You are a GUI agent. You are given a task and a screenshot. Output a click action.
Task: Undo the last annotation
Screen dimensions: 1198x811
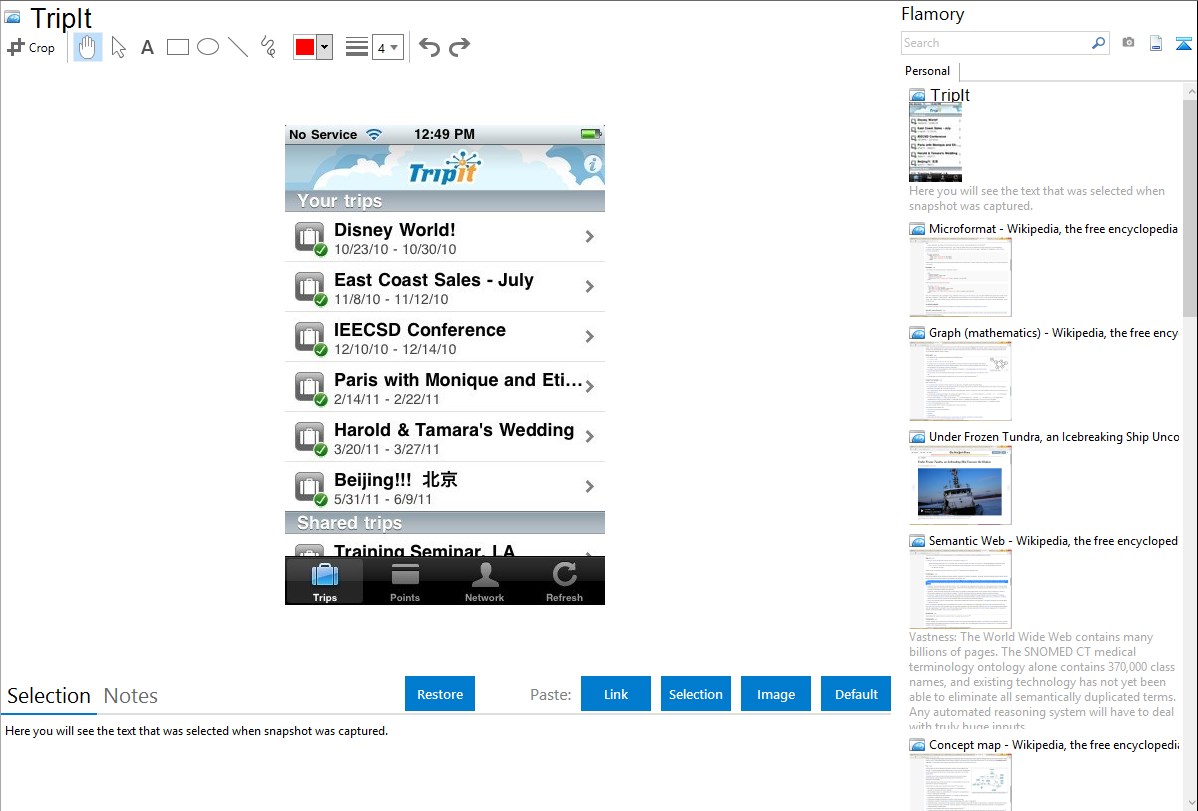click(429, 47)
